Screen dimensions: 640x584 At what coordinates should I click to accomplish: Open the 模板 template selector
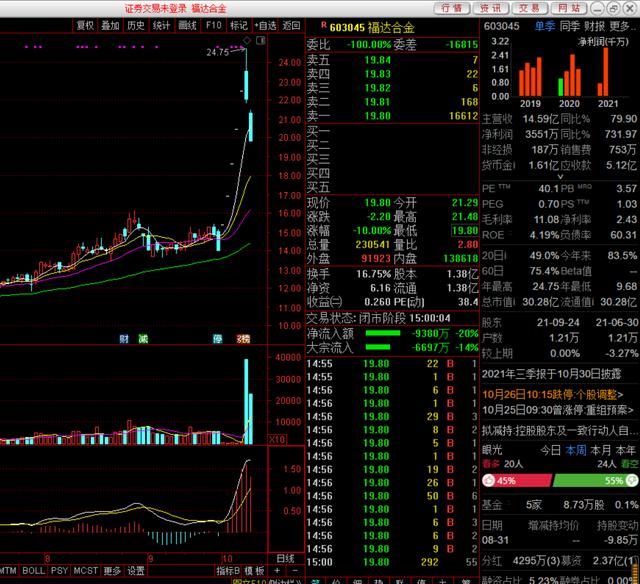coord(254,570)
